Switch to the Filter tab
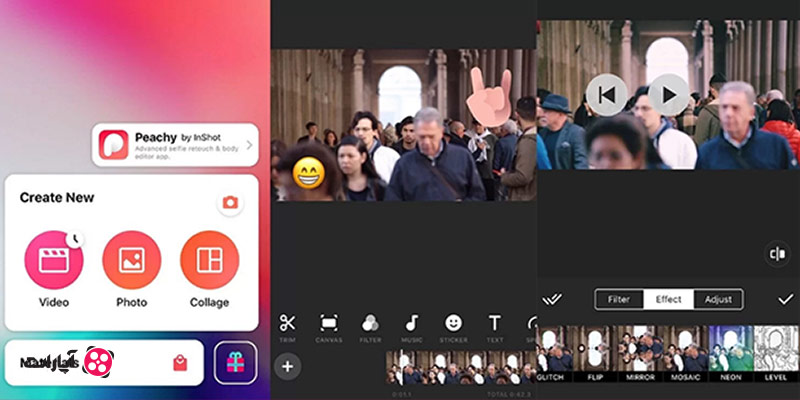Viewport: 800px width, 400px height. 619,299
